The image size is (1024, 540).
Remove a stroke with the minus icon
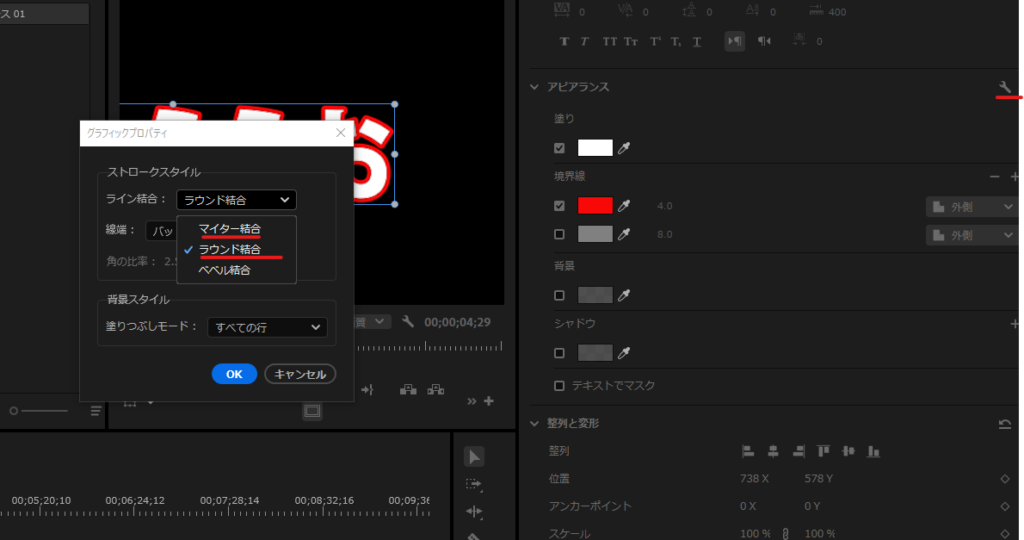click(x=995, y=177)
